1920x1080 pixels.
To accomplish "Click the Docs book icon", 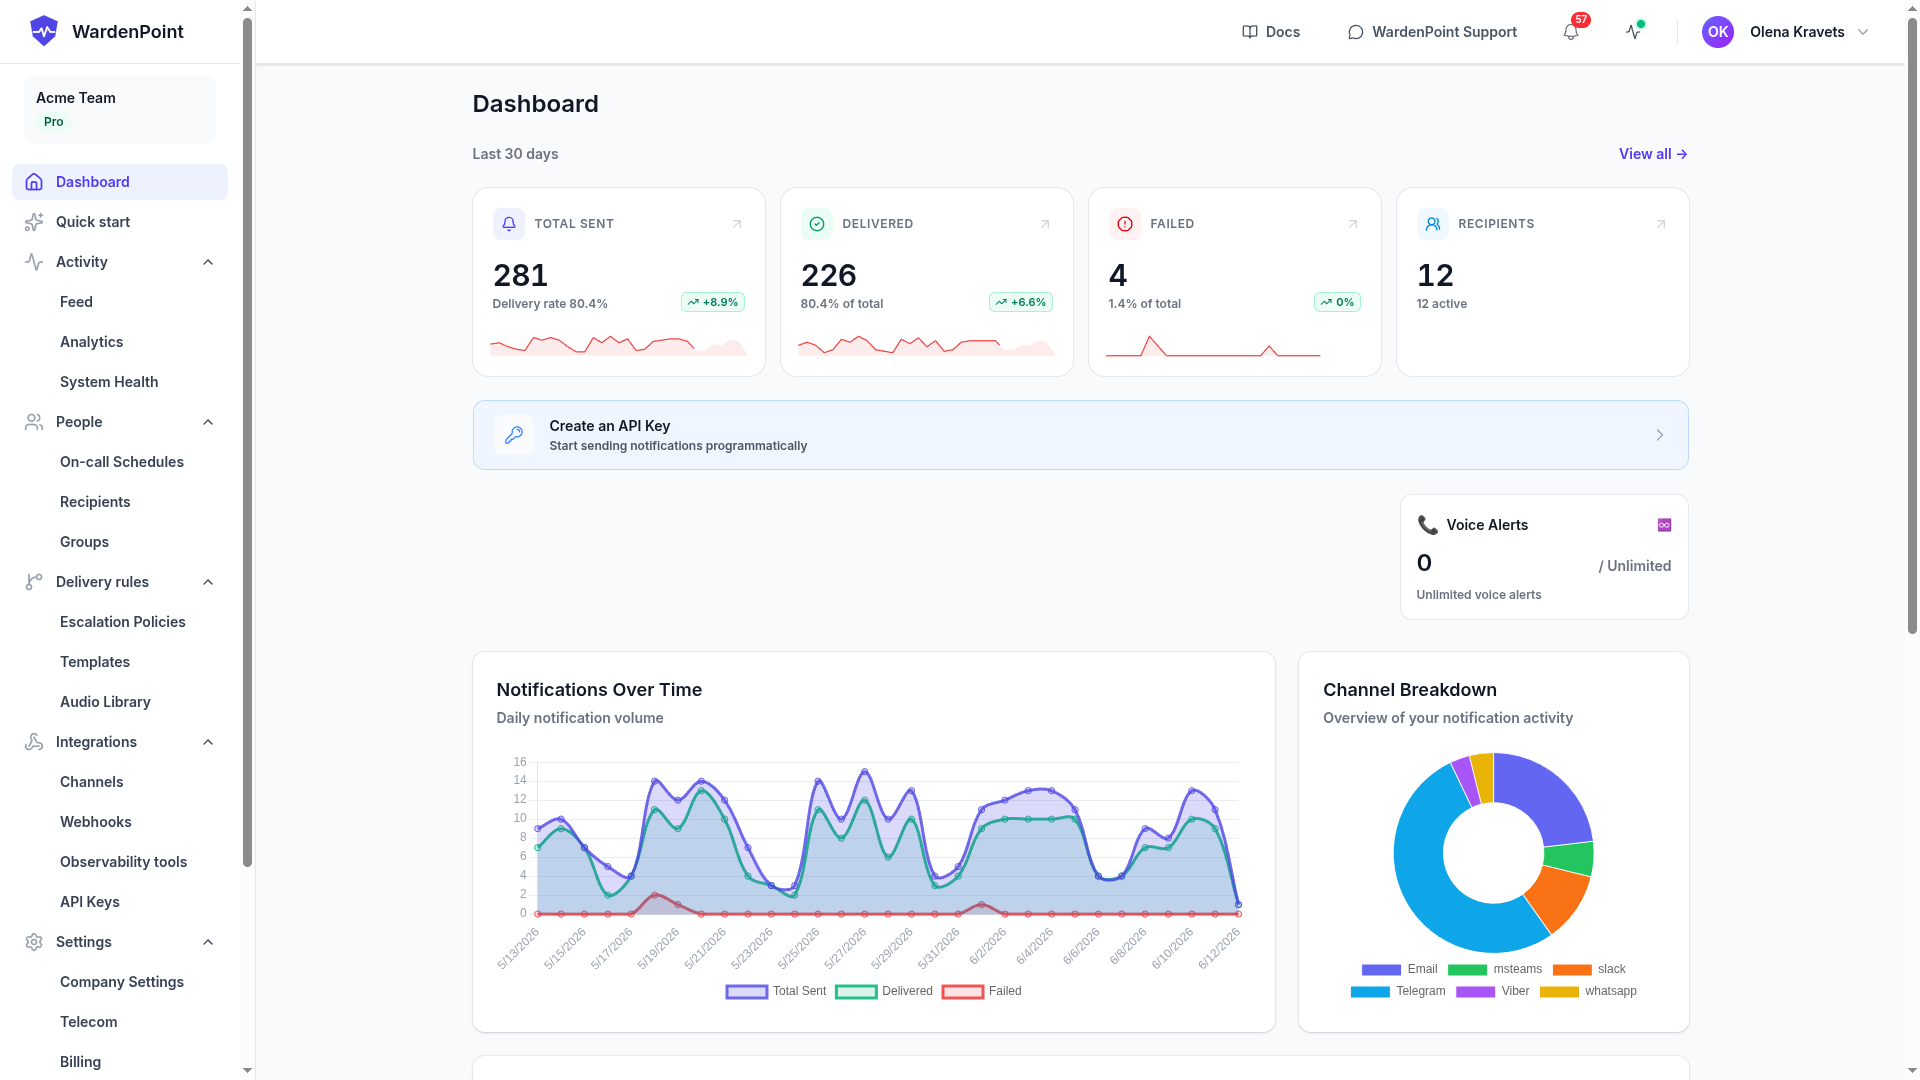I will pyautogui.click(x=1250, y=32).
